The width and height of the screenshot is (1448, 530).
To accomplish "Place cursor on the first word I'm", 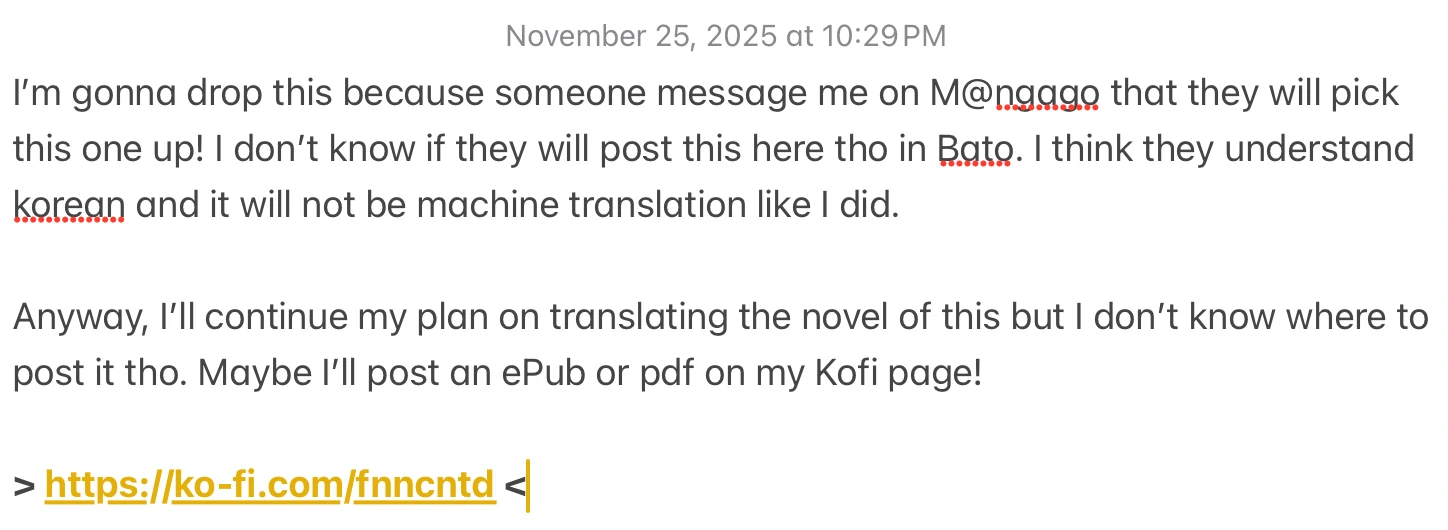I will click(36, 94).
